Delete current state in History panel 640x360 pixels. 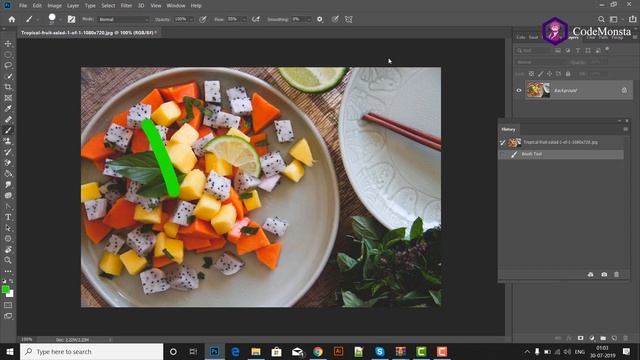[x=616, y=274]
